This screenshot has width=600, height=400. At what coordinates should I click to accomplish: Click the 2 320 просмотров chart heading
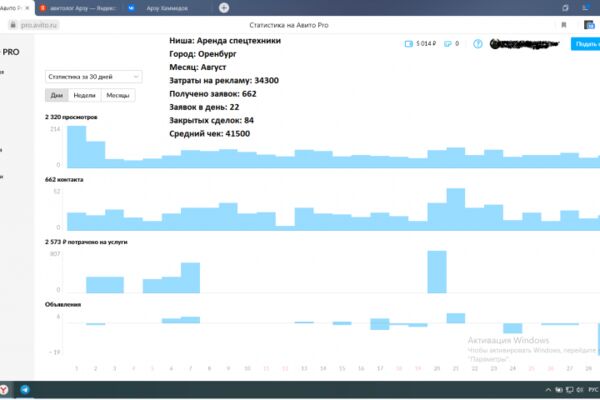71,117
